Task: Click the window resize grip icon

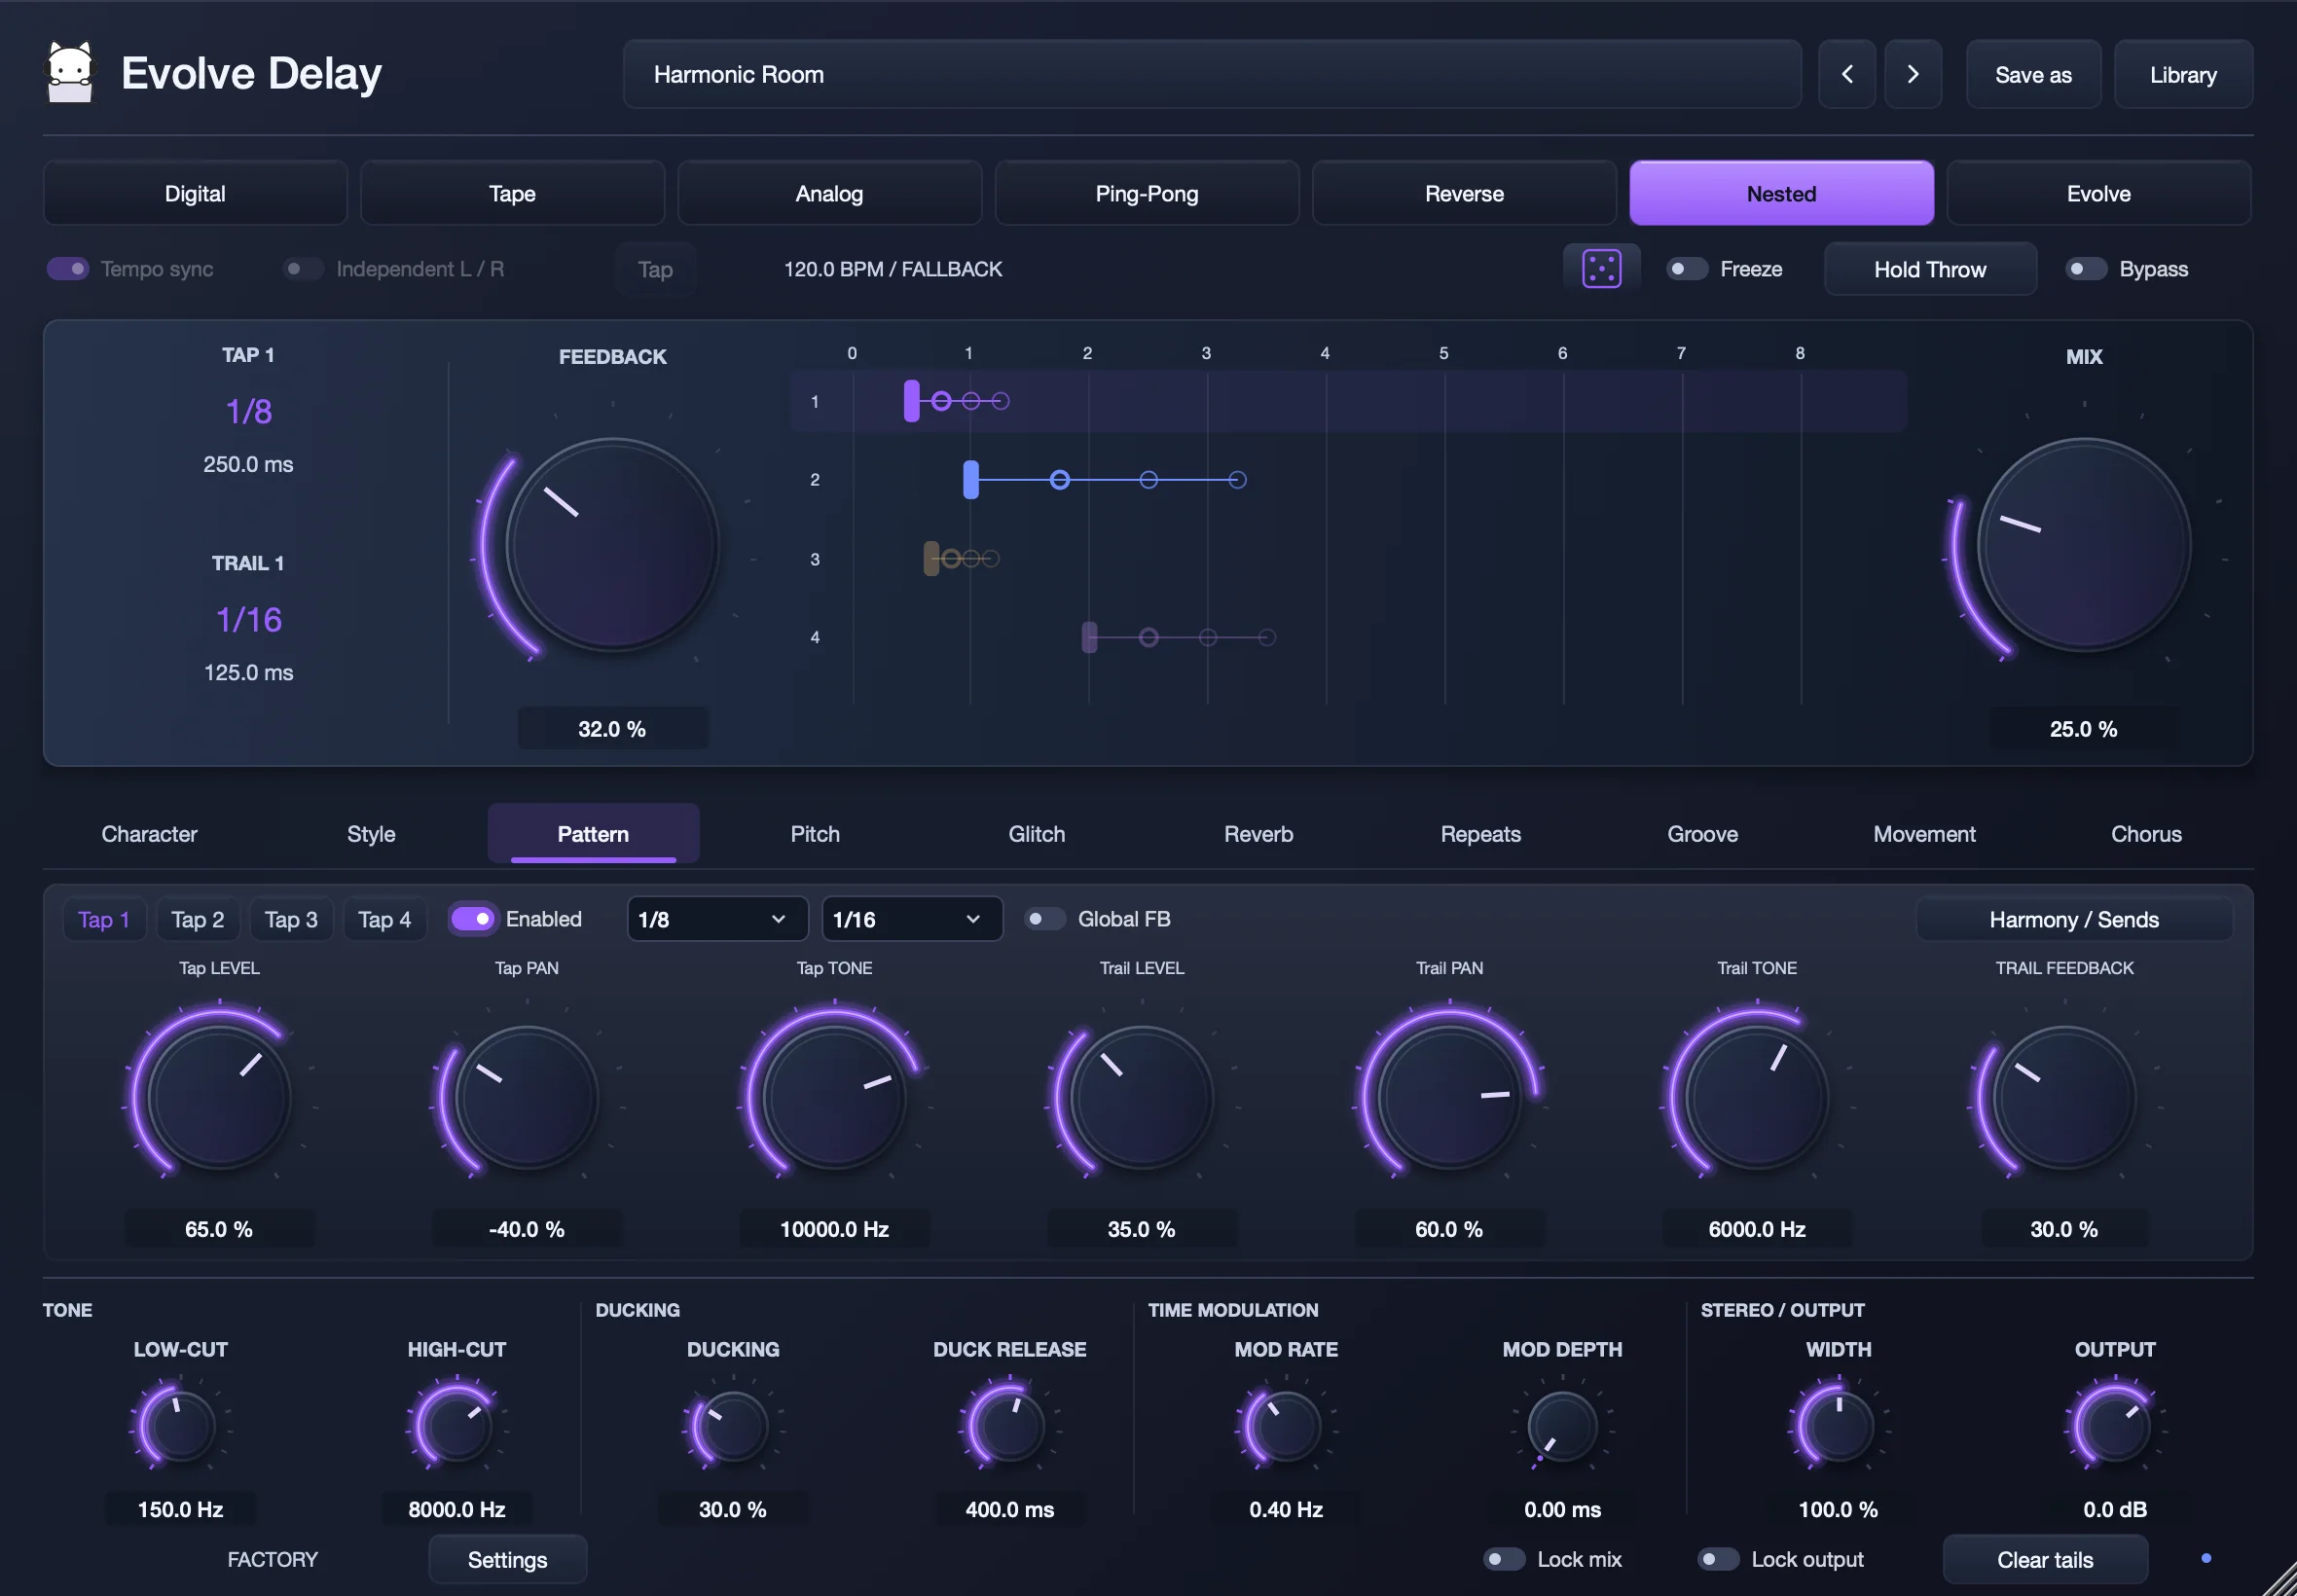Action: click(2279, 1579)
